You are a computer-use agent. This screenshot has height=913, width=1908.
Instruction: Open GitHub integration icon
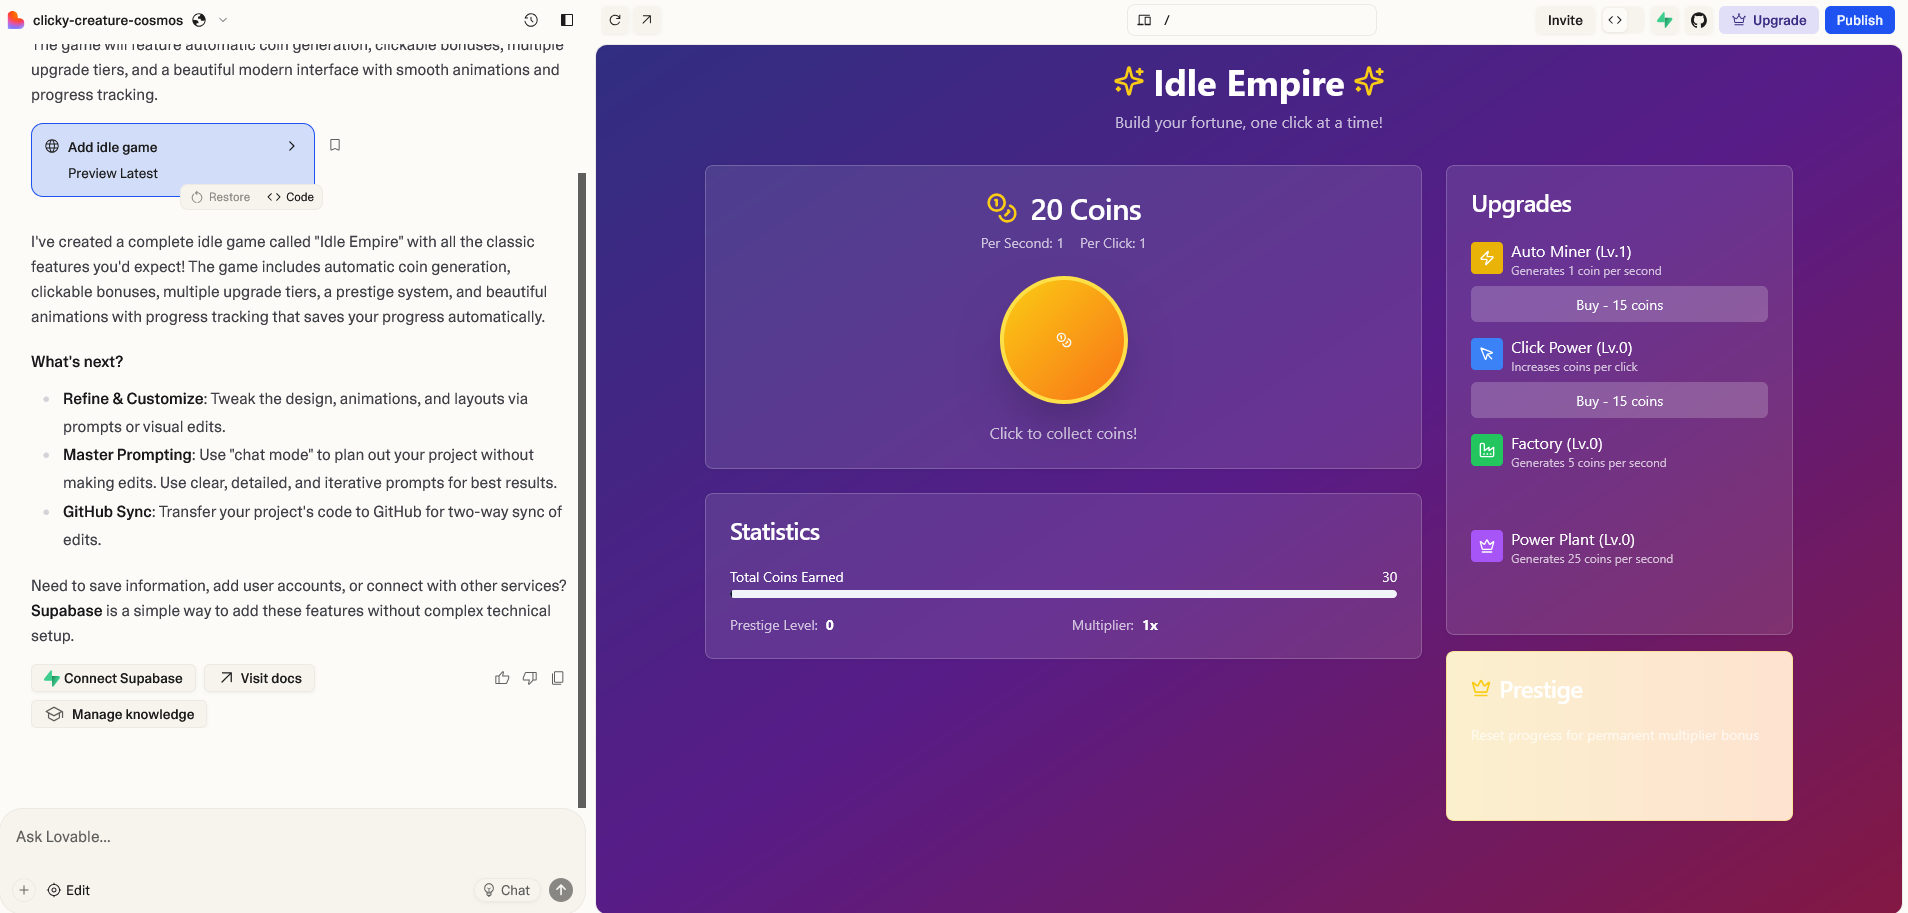(1699, 20)
